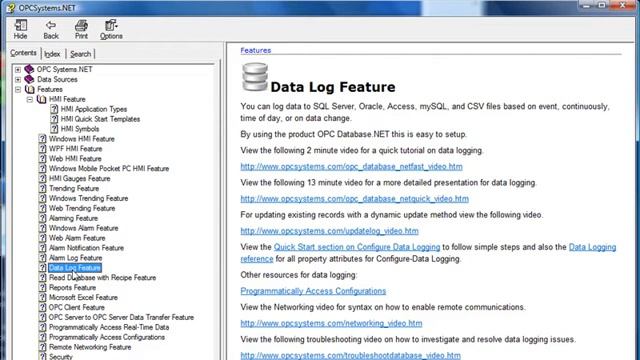The image size is (640, 360).
Task: Collapse the HMI Feature node
Action: pyautogui.click(x=30, y=99)
